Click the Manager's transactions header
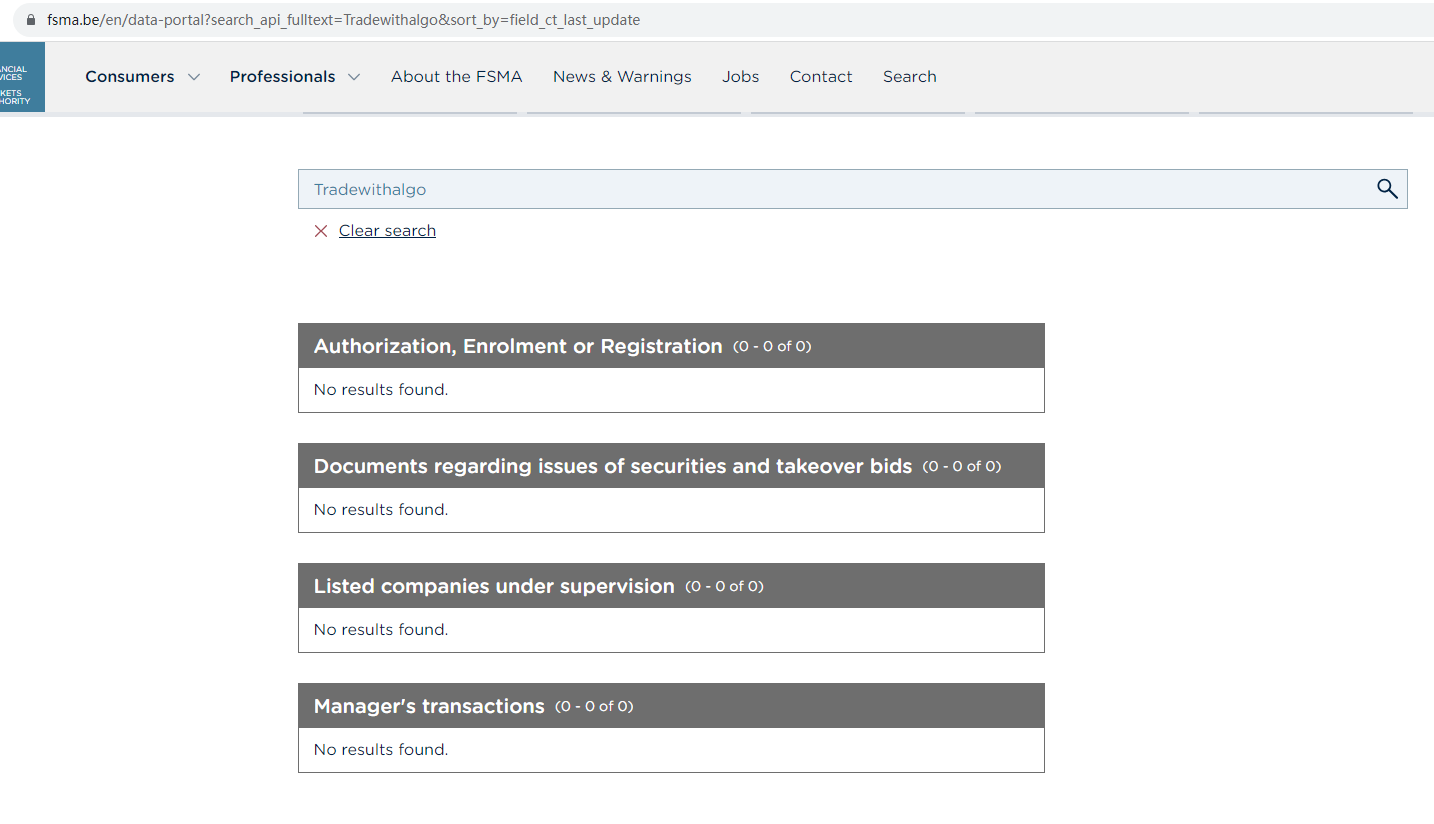 [x=429, y=706]
